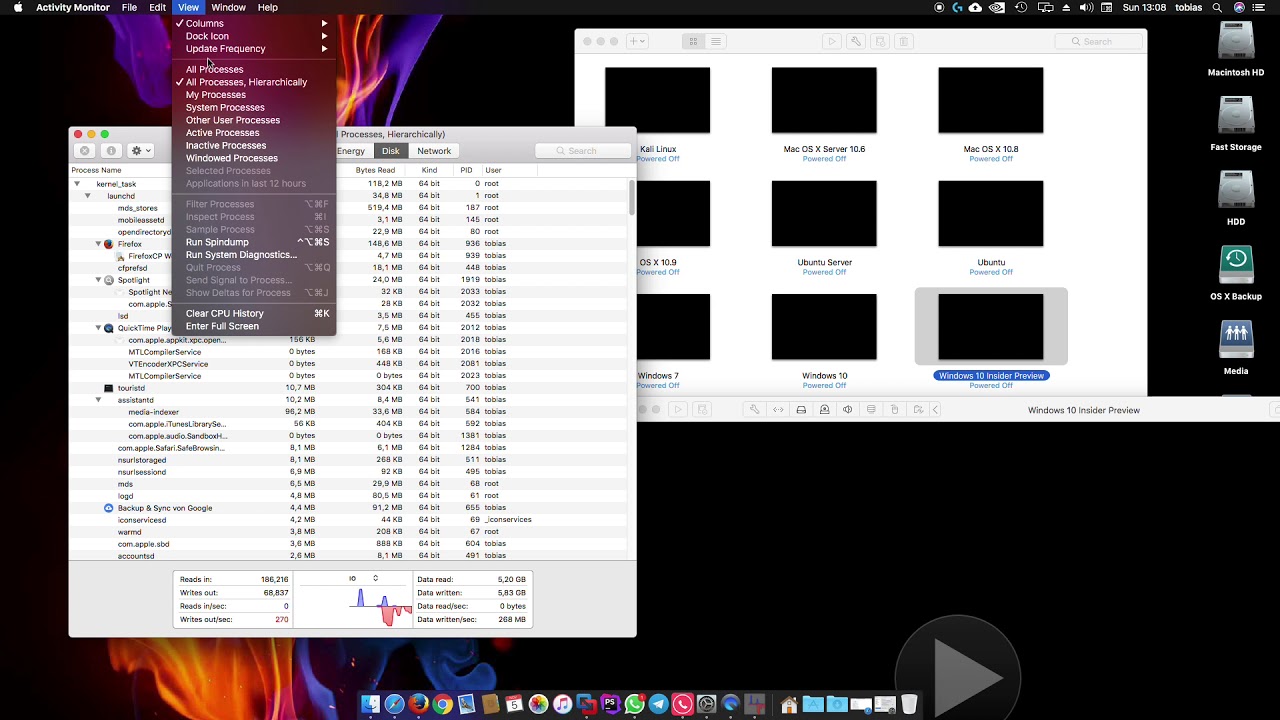
Task: Collapse the kernel_task tree row
Action: (x=77, y=184)
